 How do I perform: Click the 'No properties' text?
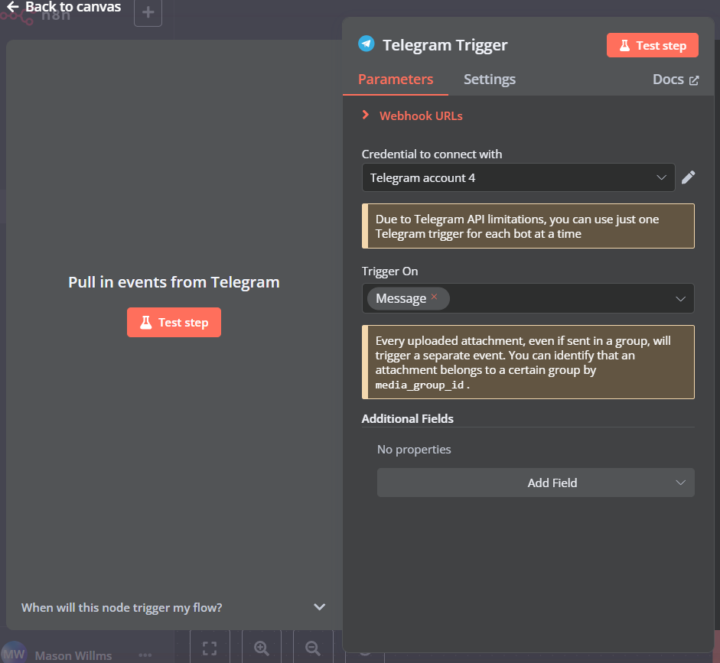(414, 449)
